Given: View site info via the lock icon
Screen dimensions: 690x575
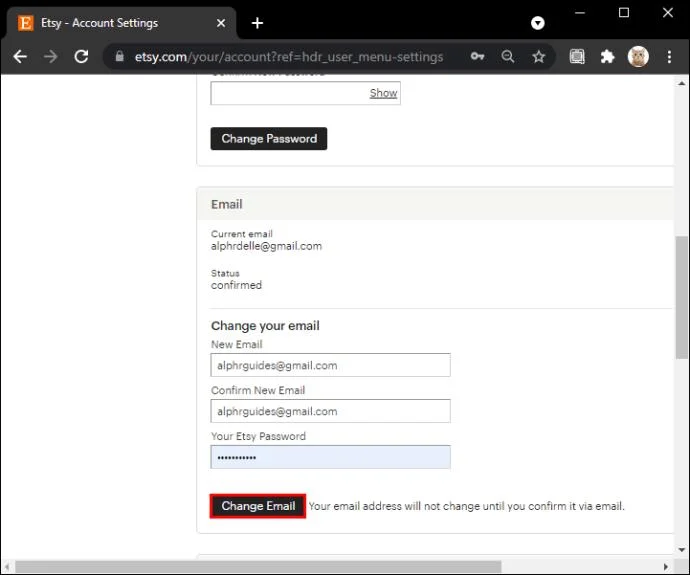Looking at the screenshot, I should [120, 56].
